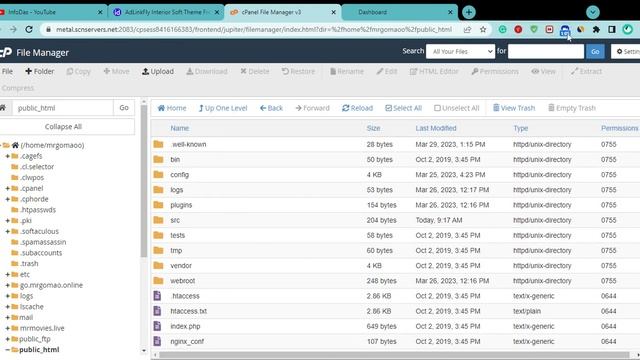
Task: Open a new browser tab
Action: [x=469, y=12]
